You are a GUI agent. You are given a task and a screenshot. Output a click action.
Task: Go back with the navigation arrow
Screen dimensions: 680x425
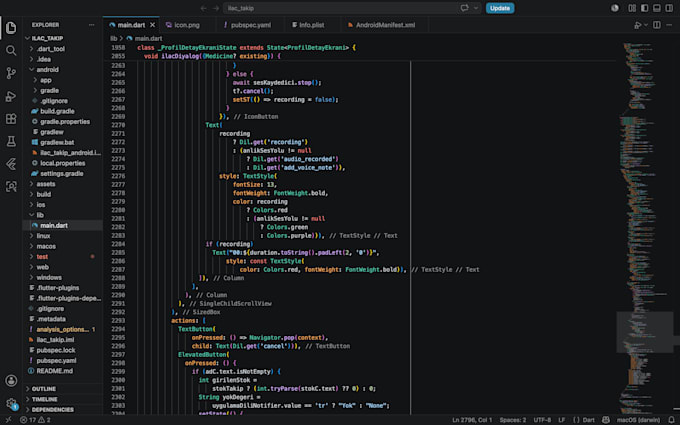[203, 8]
